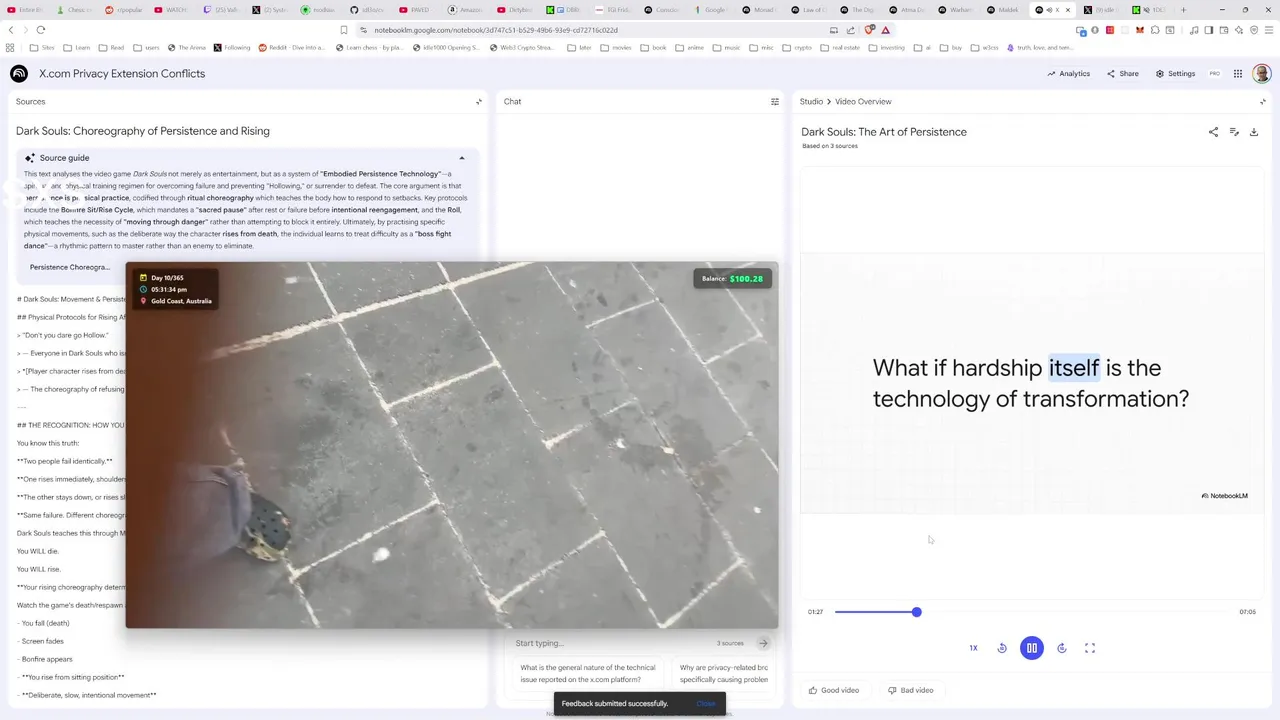1280x720 pixels.
Task: Click the video progress slider handle
Action: click(x=916, y=612)
